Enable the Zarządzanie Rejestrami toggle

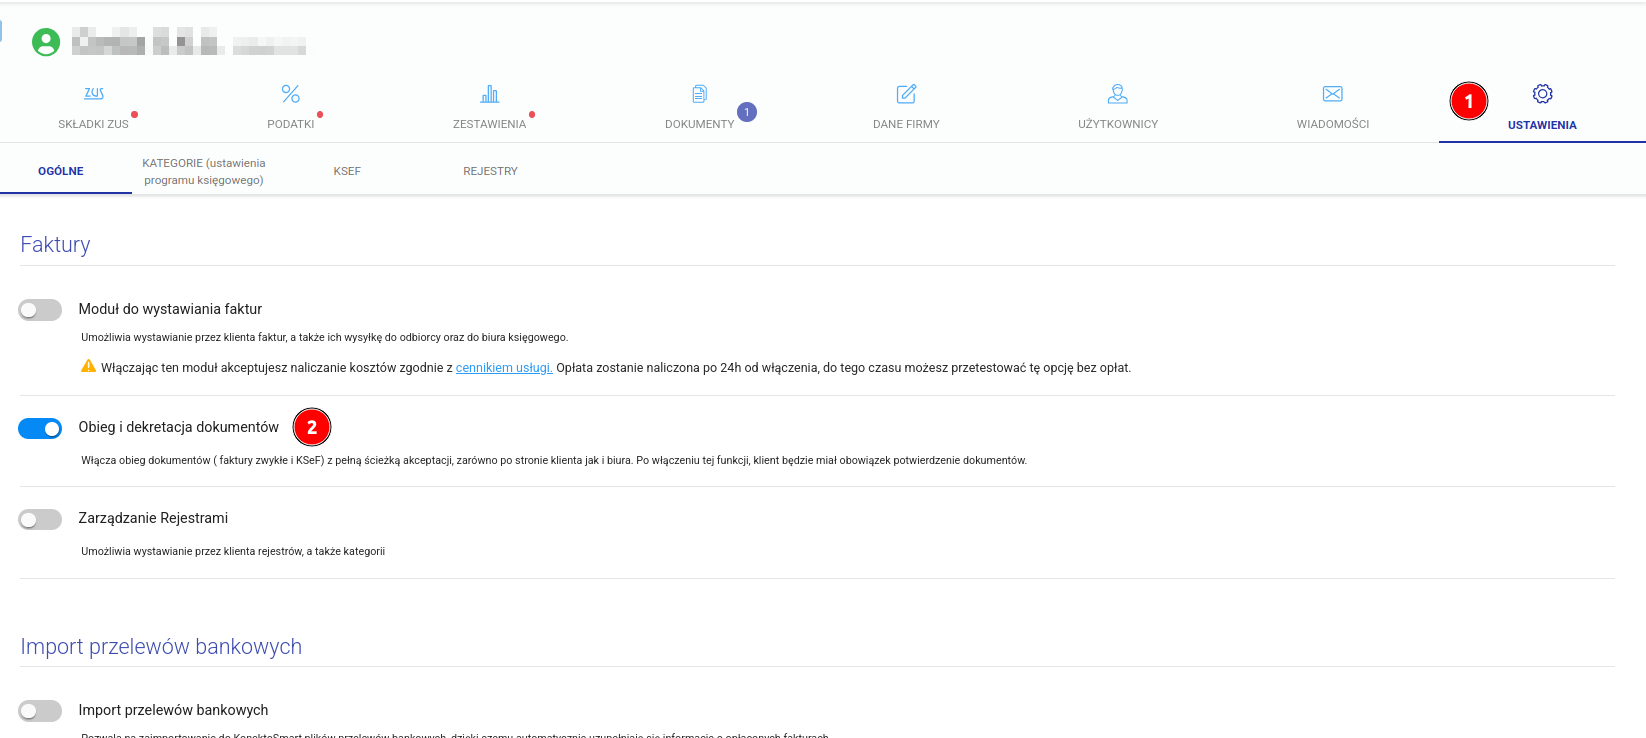40,519
